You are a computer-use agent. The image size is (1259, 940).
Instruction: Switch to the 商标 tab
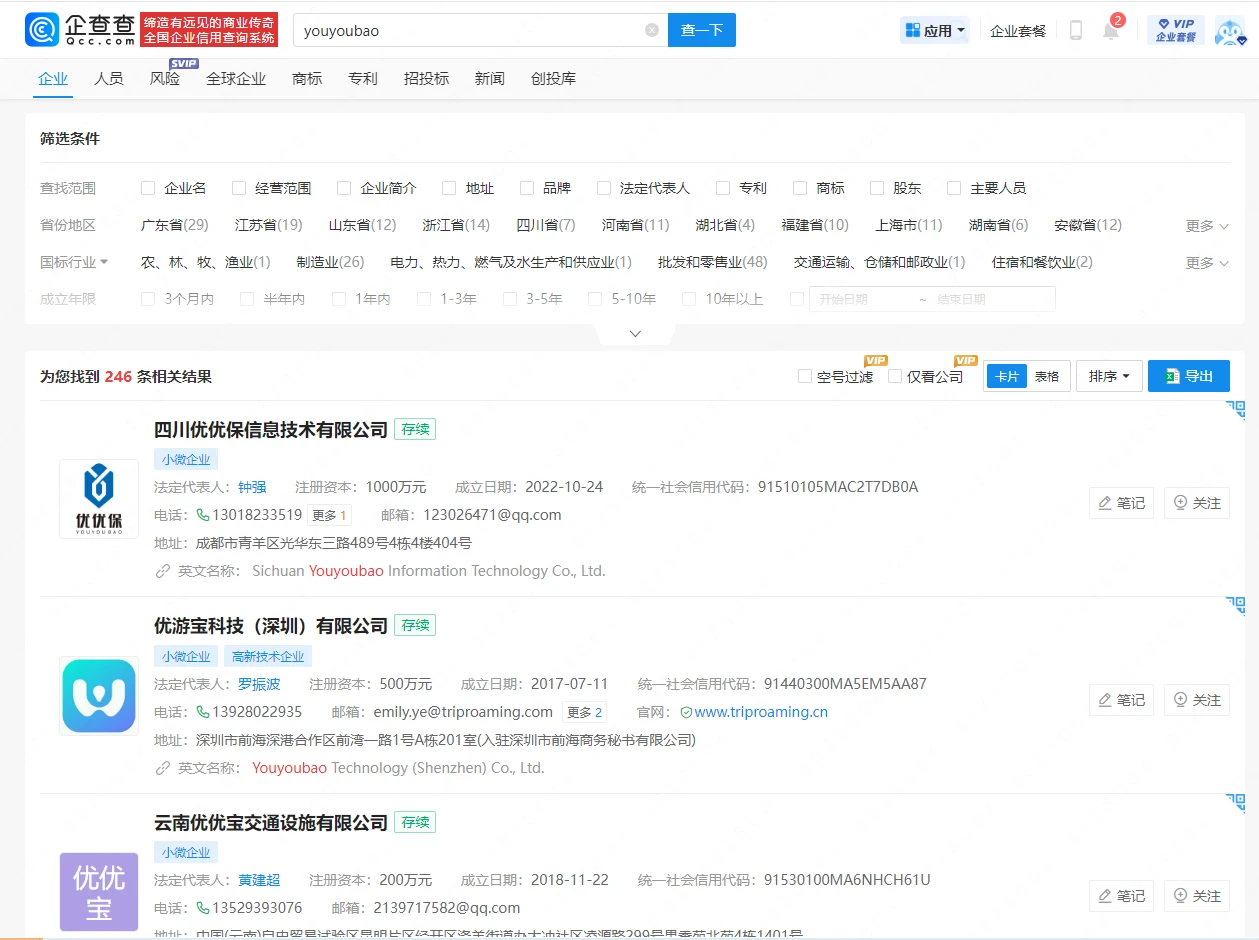(307, 78)
